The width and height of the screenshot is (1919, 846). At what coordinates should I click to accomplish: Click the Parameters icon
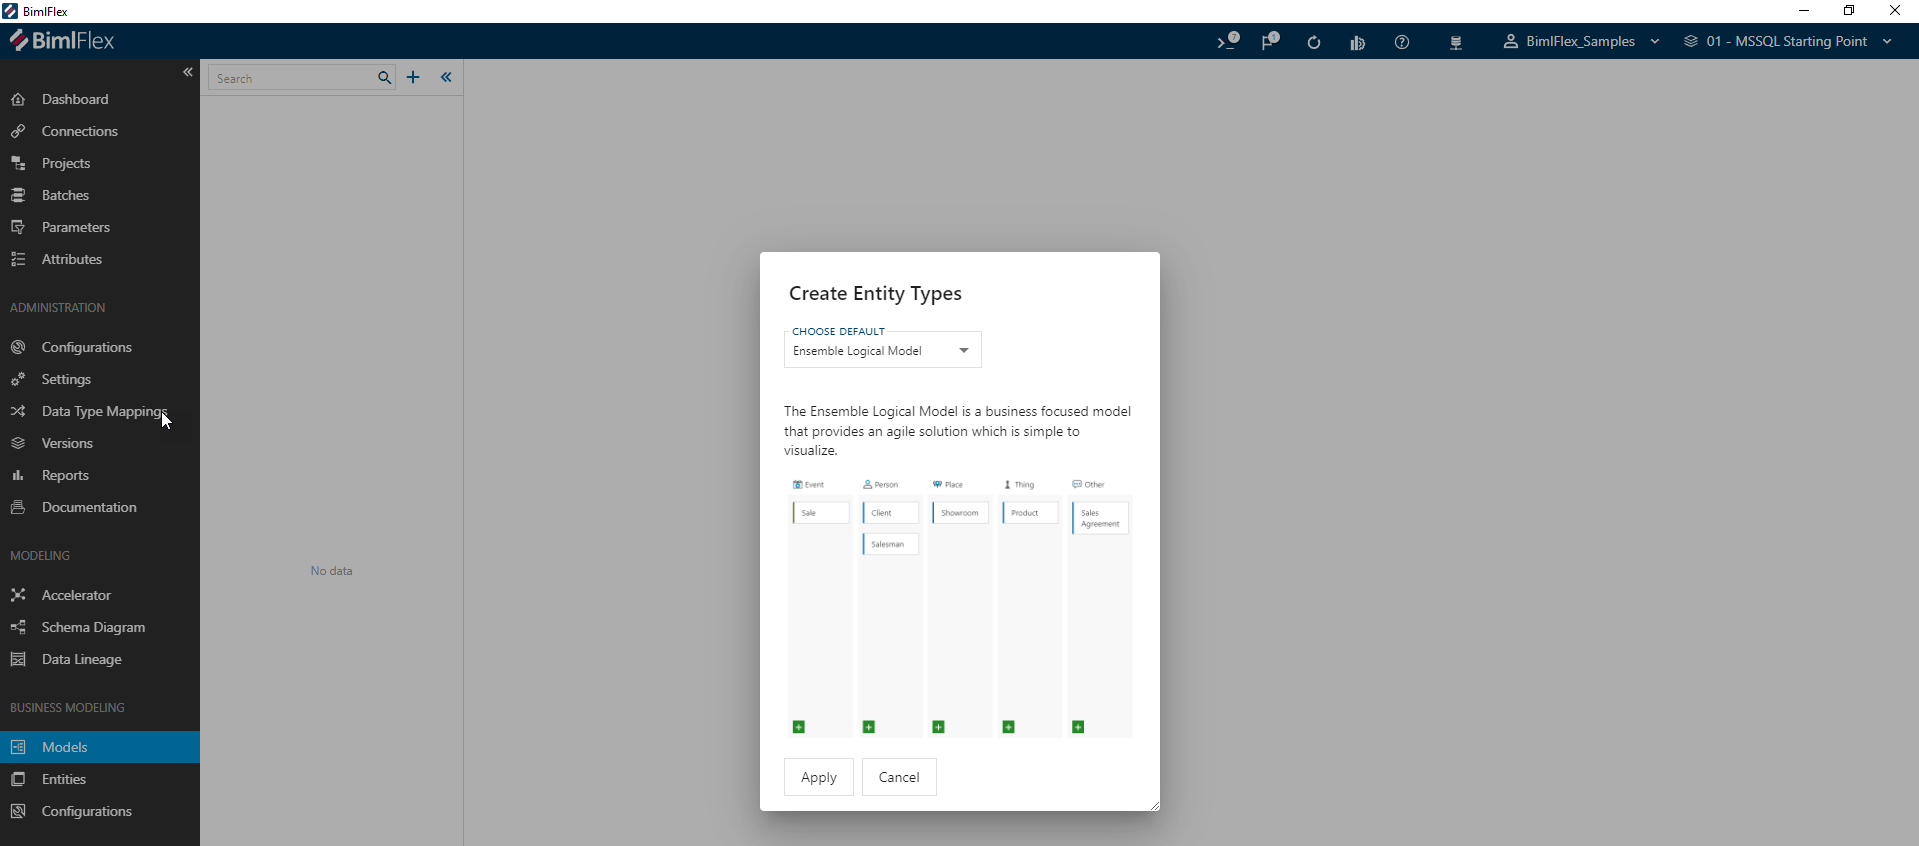18,227
